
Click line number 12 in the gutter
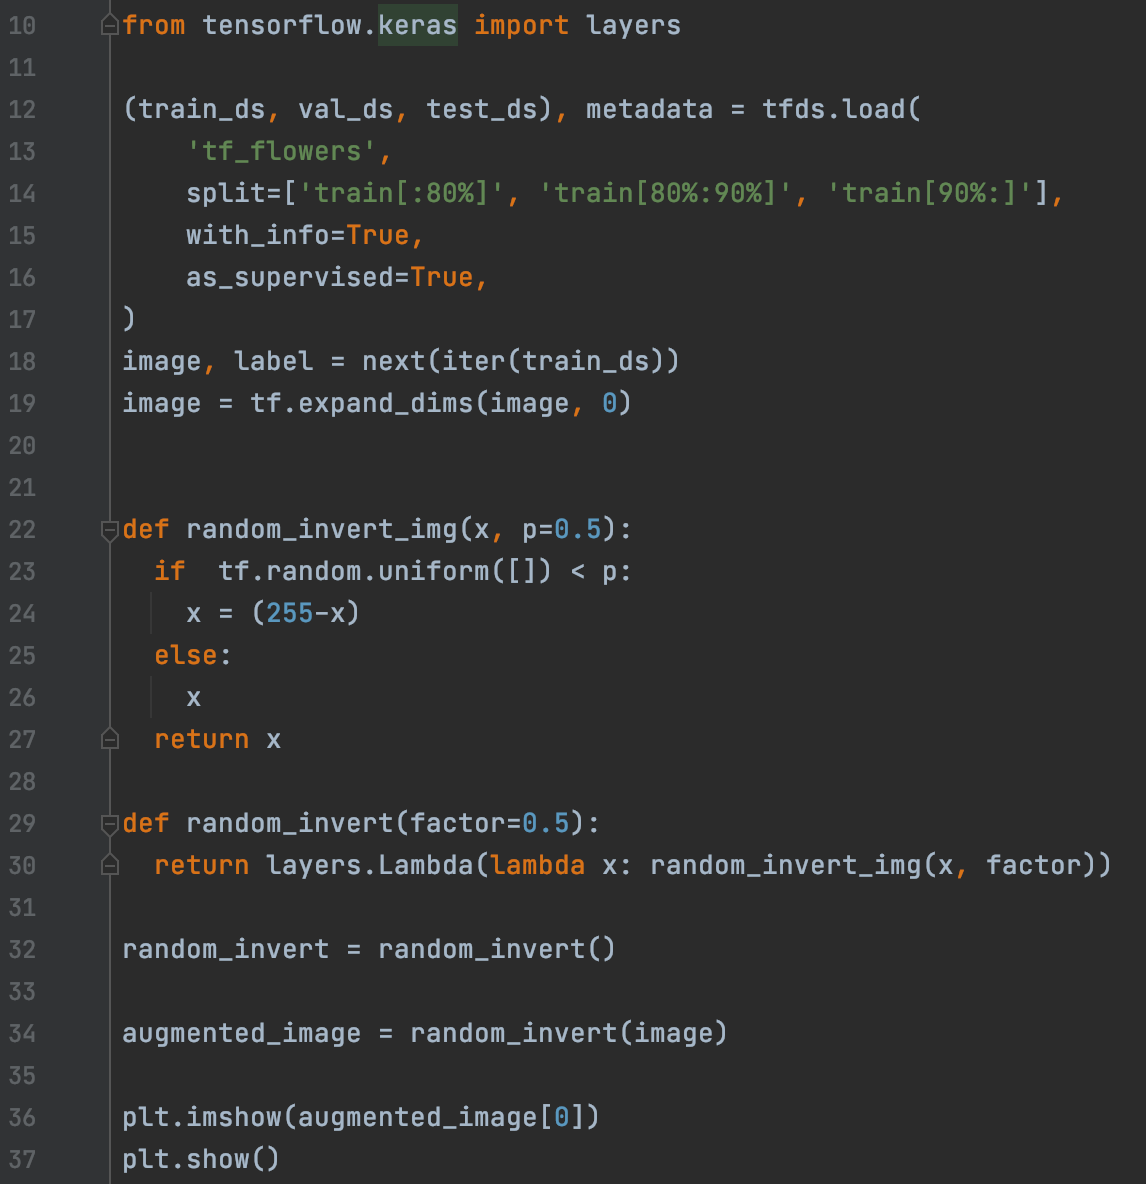click(x=22, y=109)
